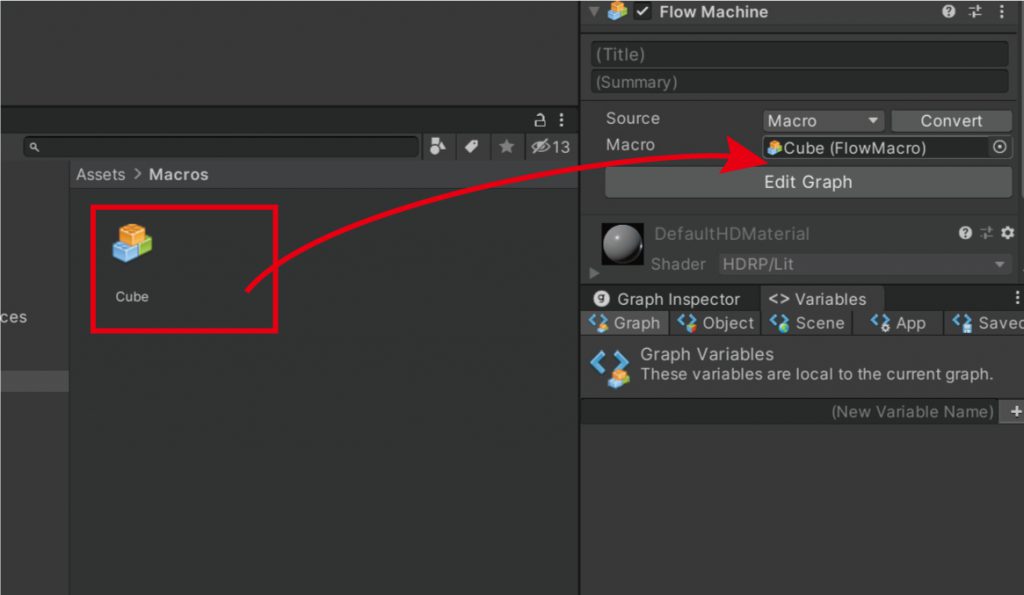Select the Object variables tab
This screenshot has width=1024, height=595.
click(716, 323)
